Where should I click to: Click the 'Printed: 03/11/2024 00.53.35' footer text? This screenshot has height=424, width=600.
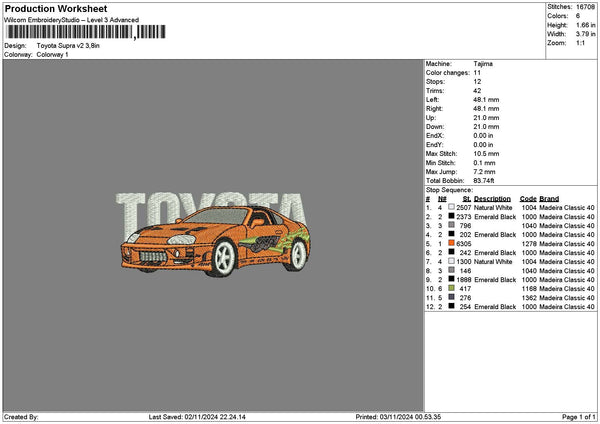[x=398, y=417]
